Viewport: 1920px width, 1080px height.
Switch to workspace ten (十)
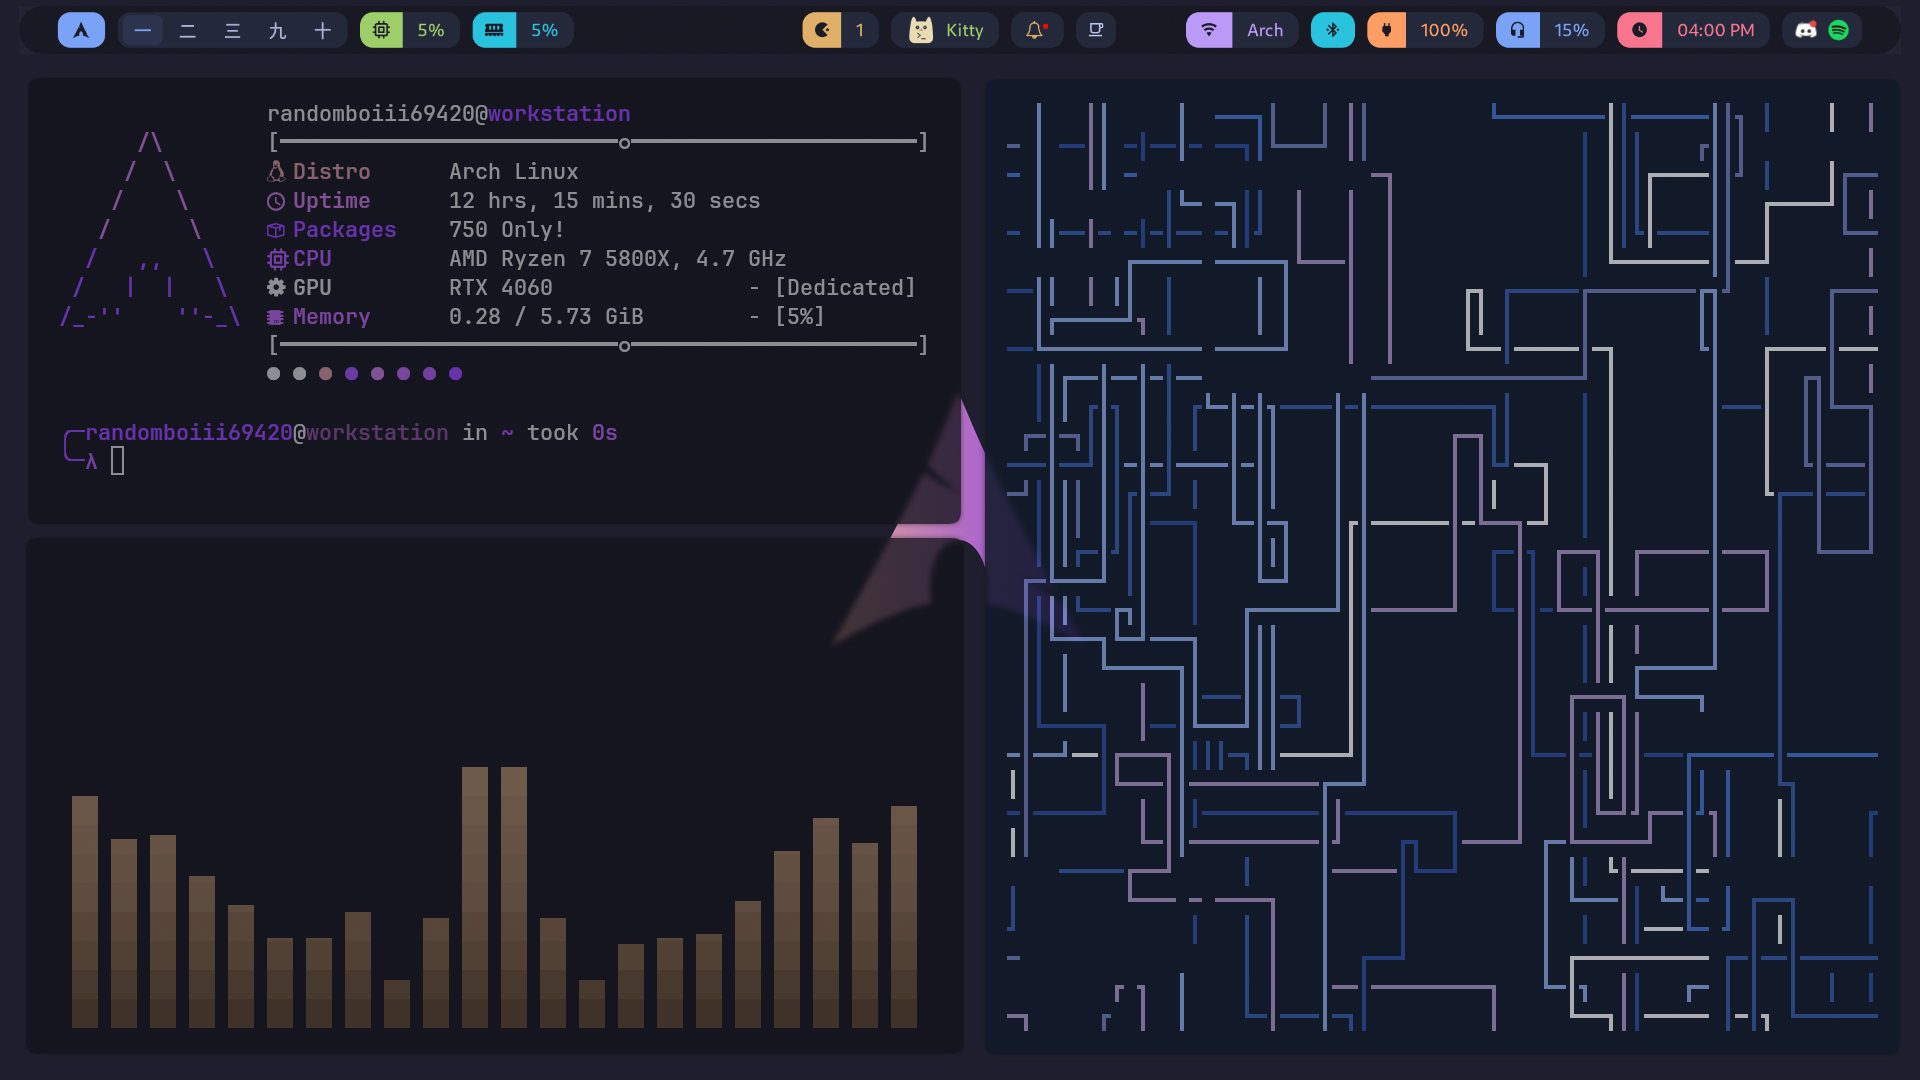(322, 30)
